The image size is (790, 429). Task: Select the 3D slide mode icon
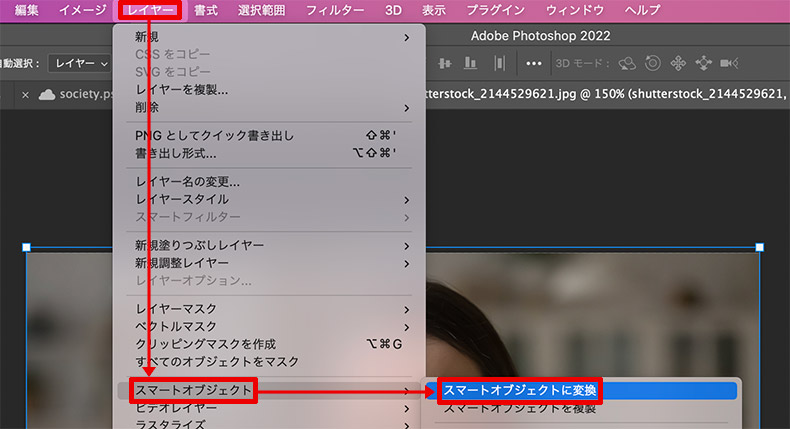click(703, 64)
